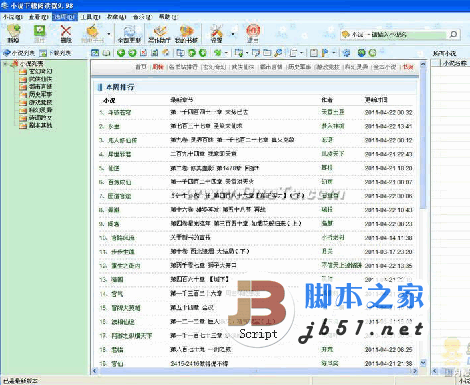Open dropdown beside the document icon
The width and height of the screenshot is (470, 385).
(x=301, y=53)
